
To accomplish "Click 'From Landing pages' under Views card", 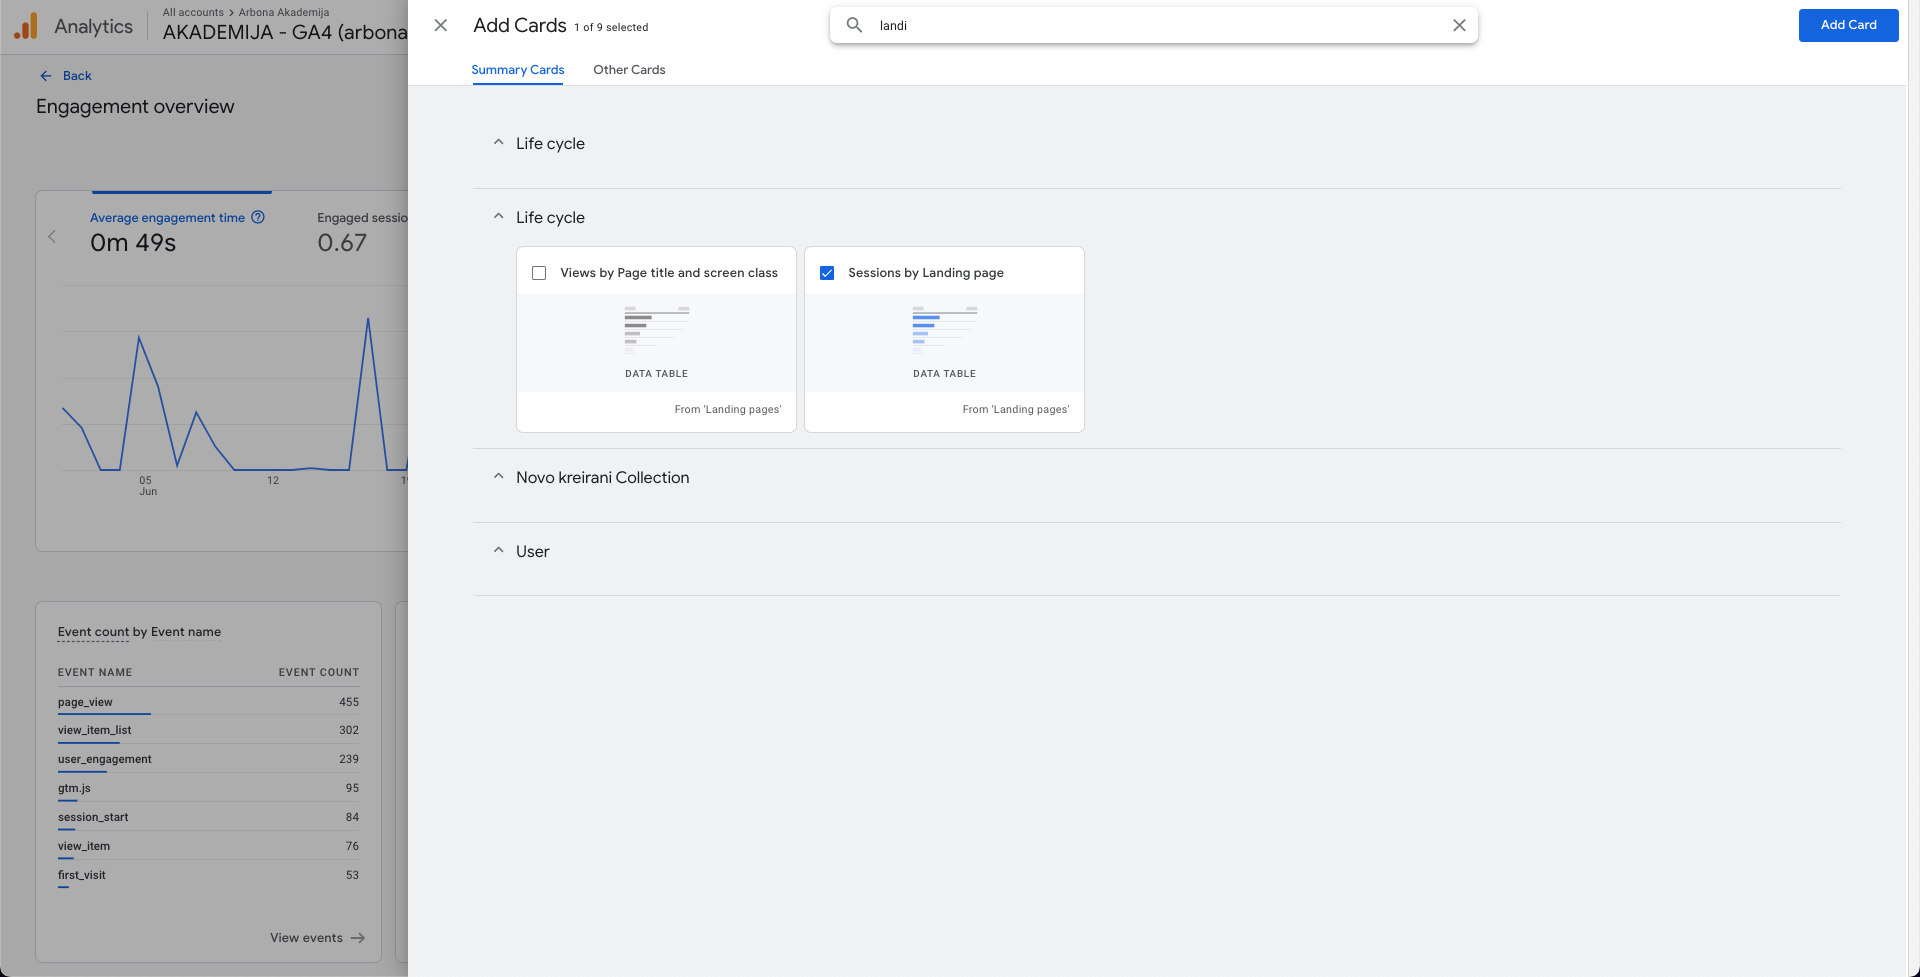I will pyautogui.click(x=727, y=410).
